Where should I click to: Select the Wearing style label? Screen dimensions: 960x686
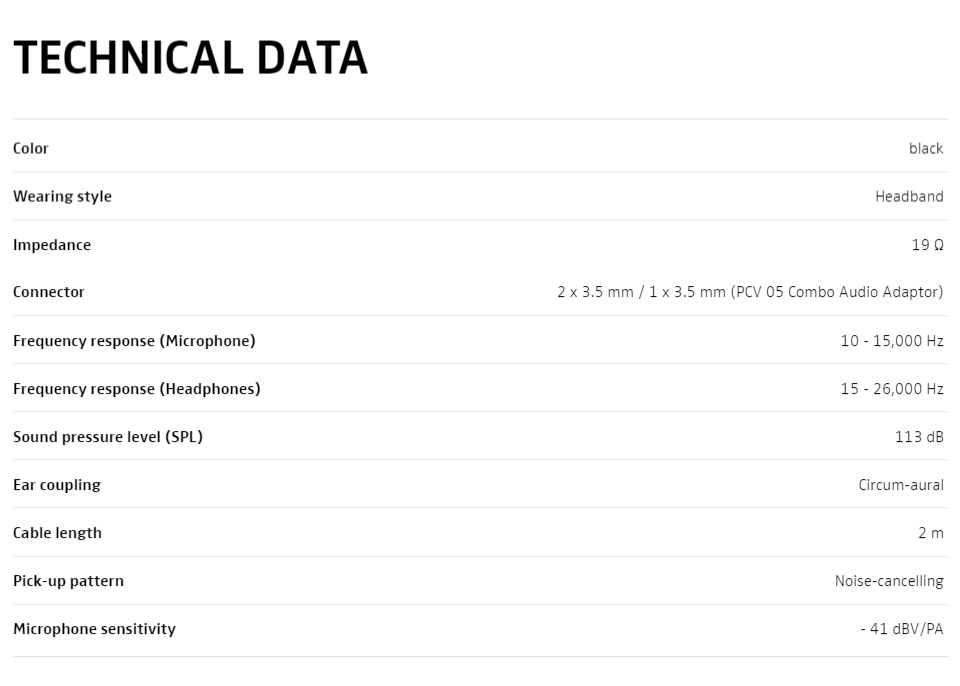coord(62,197)
